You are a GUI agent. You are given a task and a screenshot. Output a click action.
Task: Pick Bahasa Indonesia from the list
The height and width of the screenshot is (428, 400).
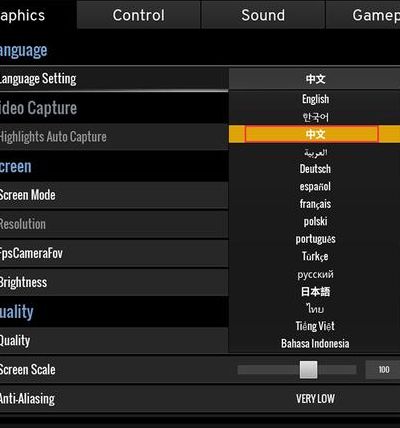315,343
